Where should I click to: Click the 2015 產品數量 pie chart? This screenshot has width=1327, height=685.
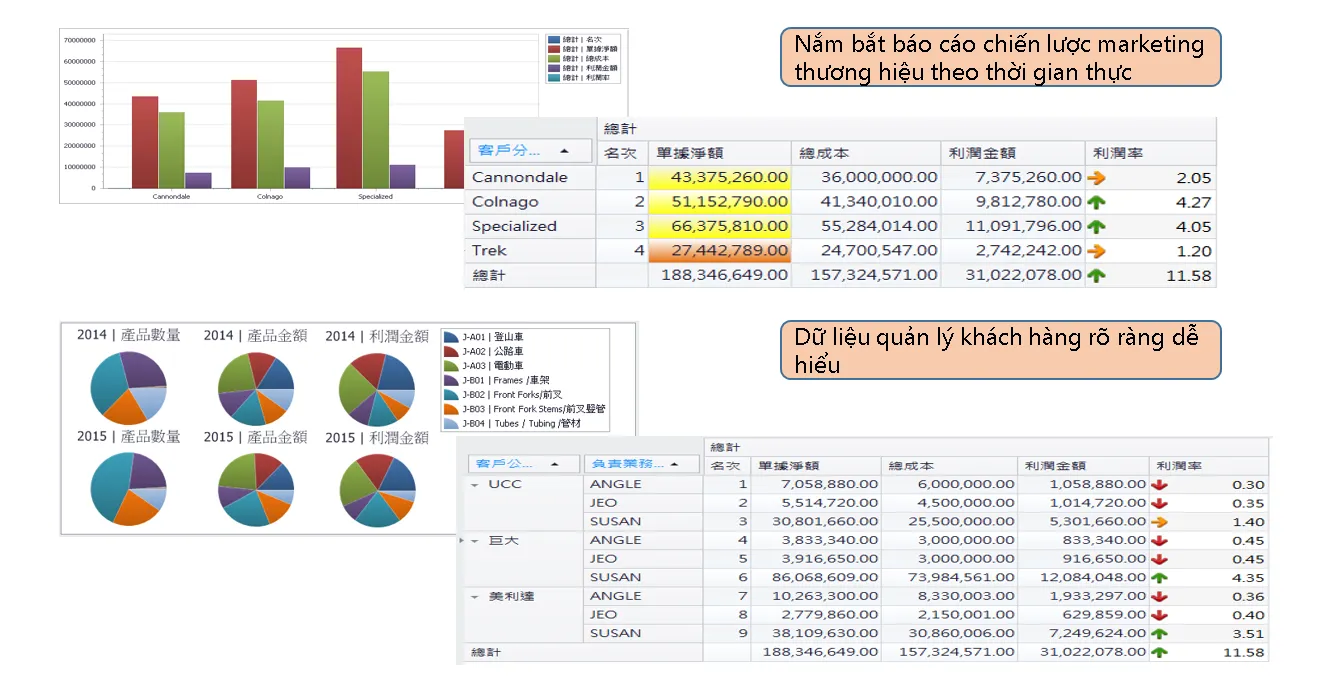(x=128, y=489)
